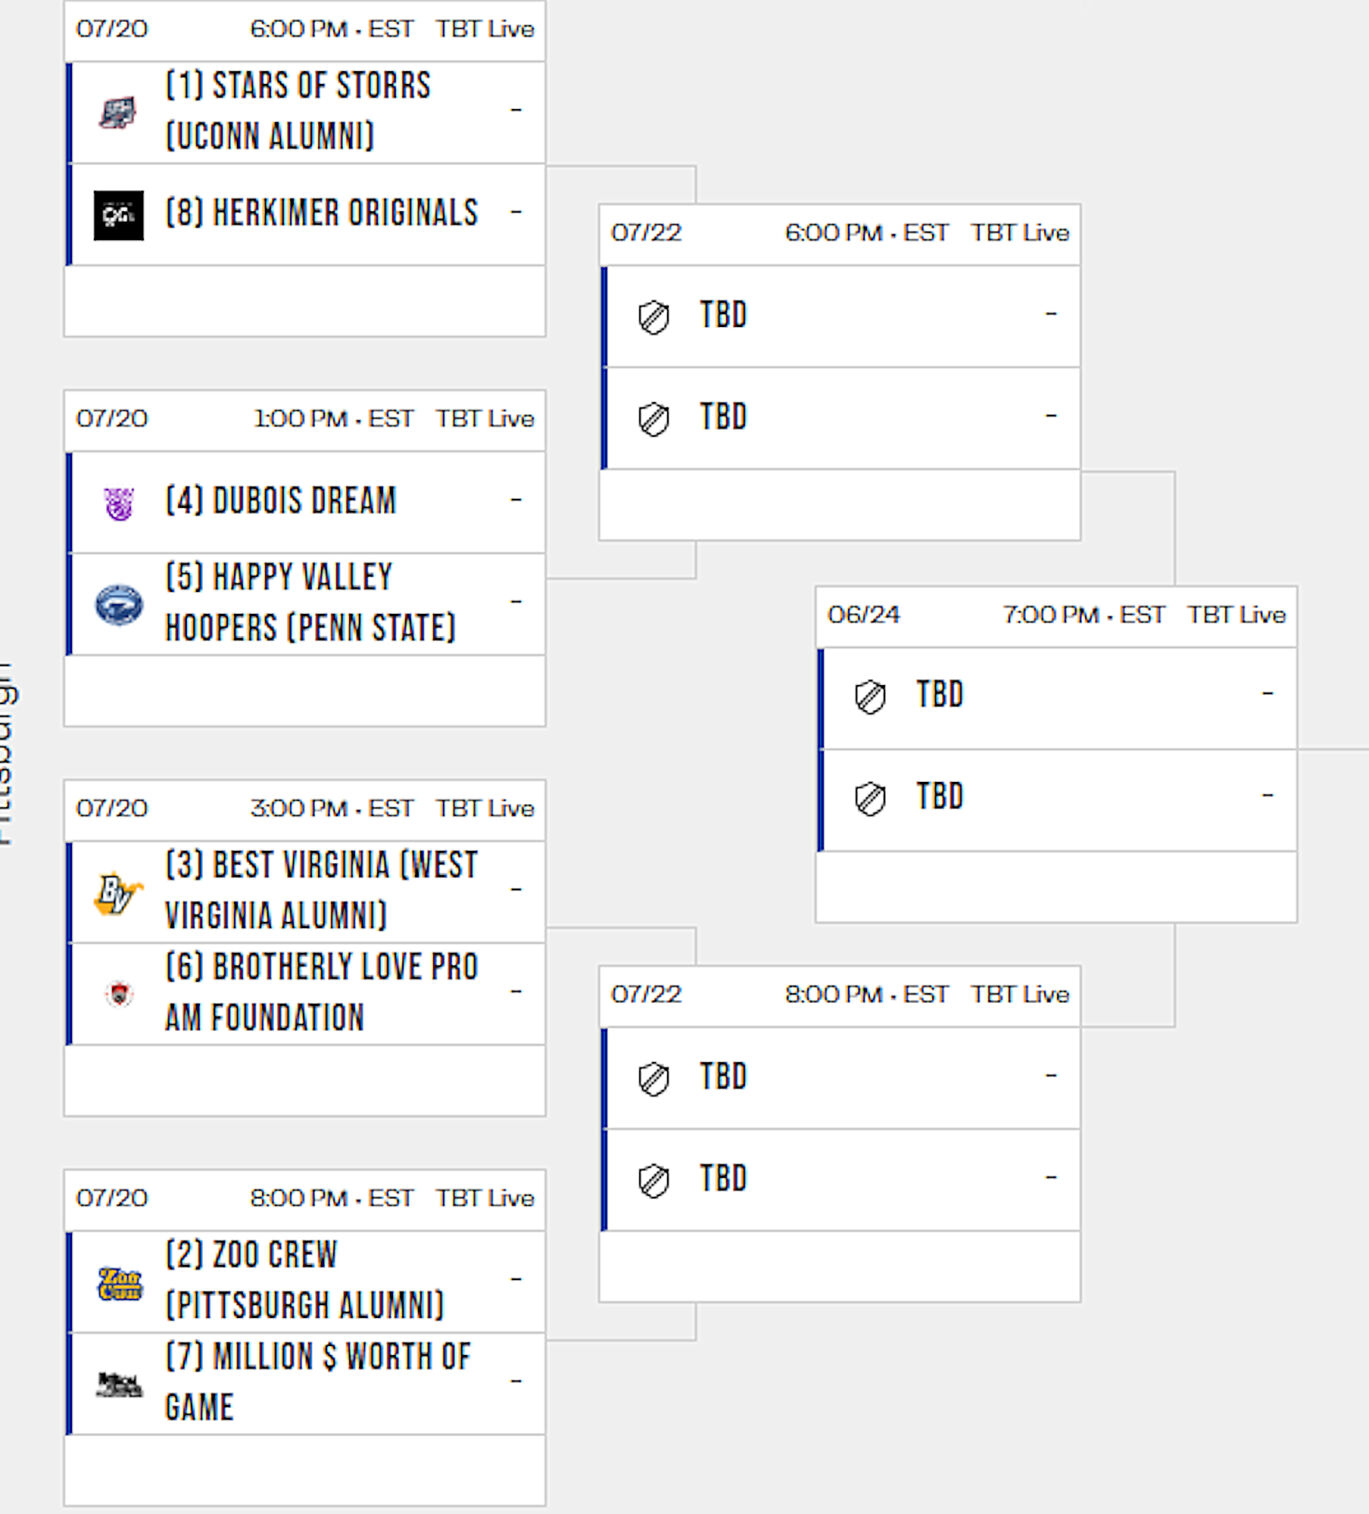The height and width of the screenshot is (1514, 1369).
Task: Click the Brotherly Love Pro Am logo
Action: point(119,994)
